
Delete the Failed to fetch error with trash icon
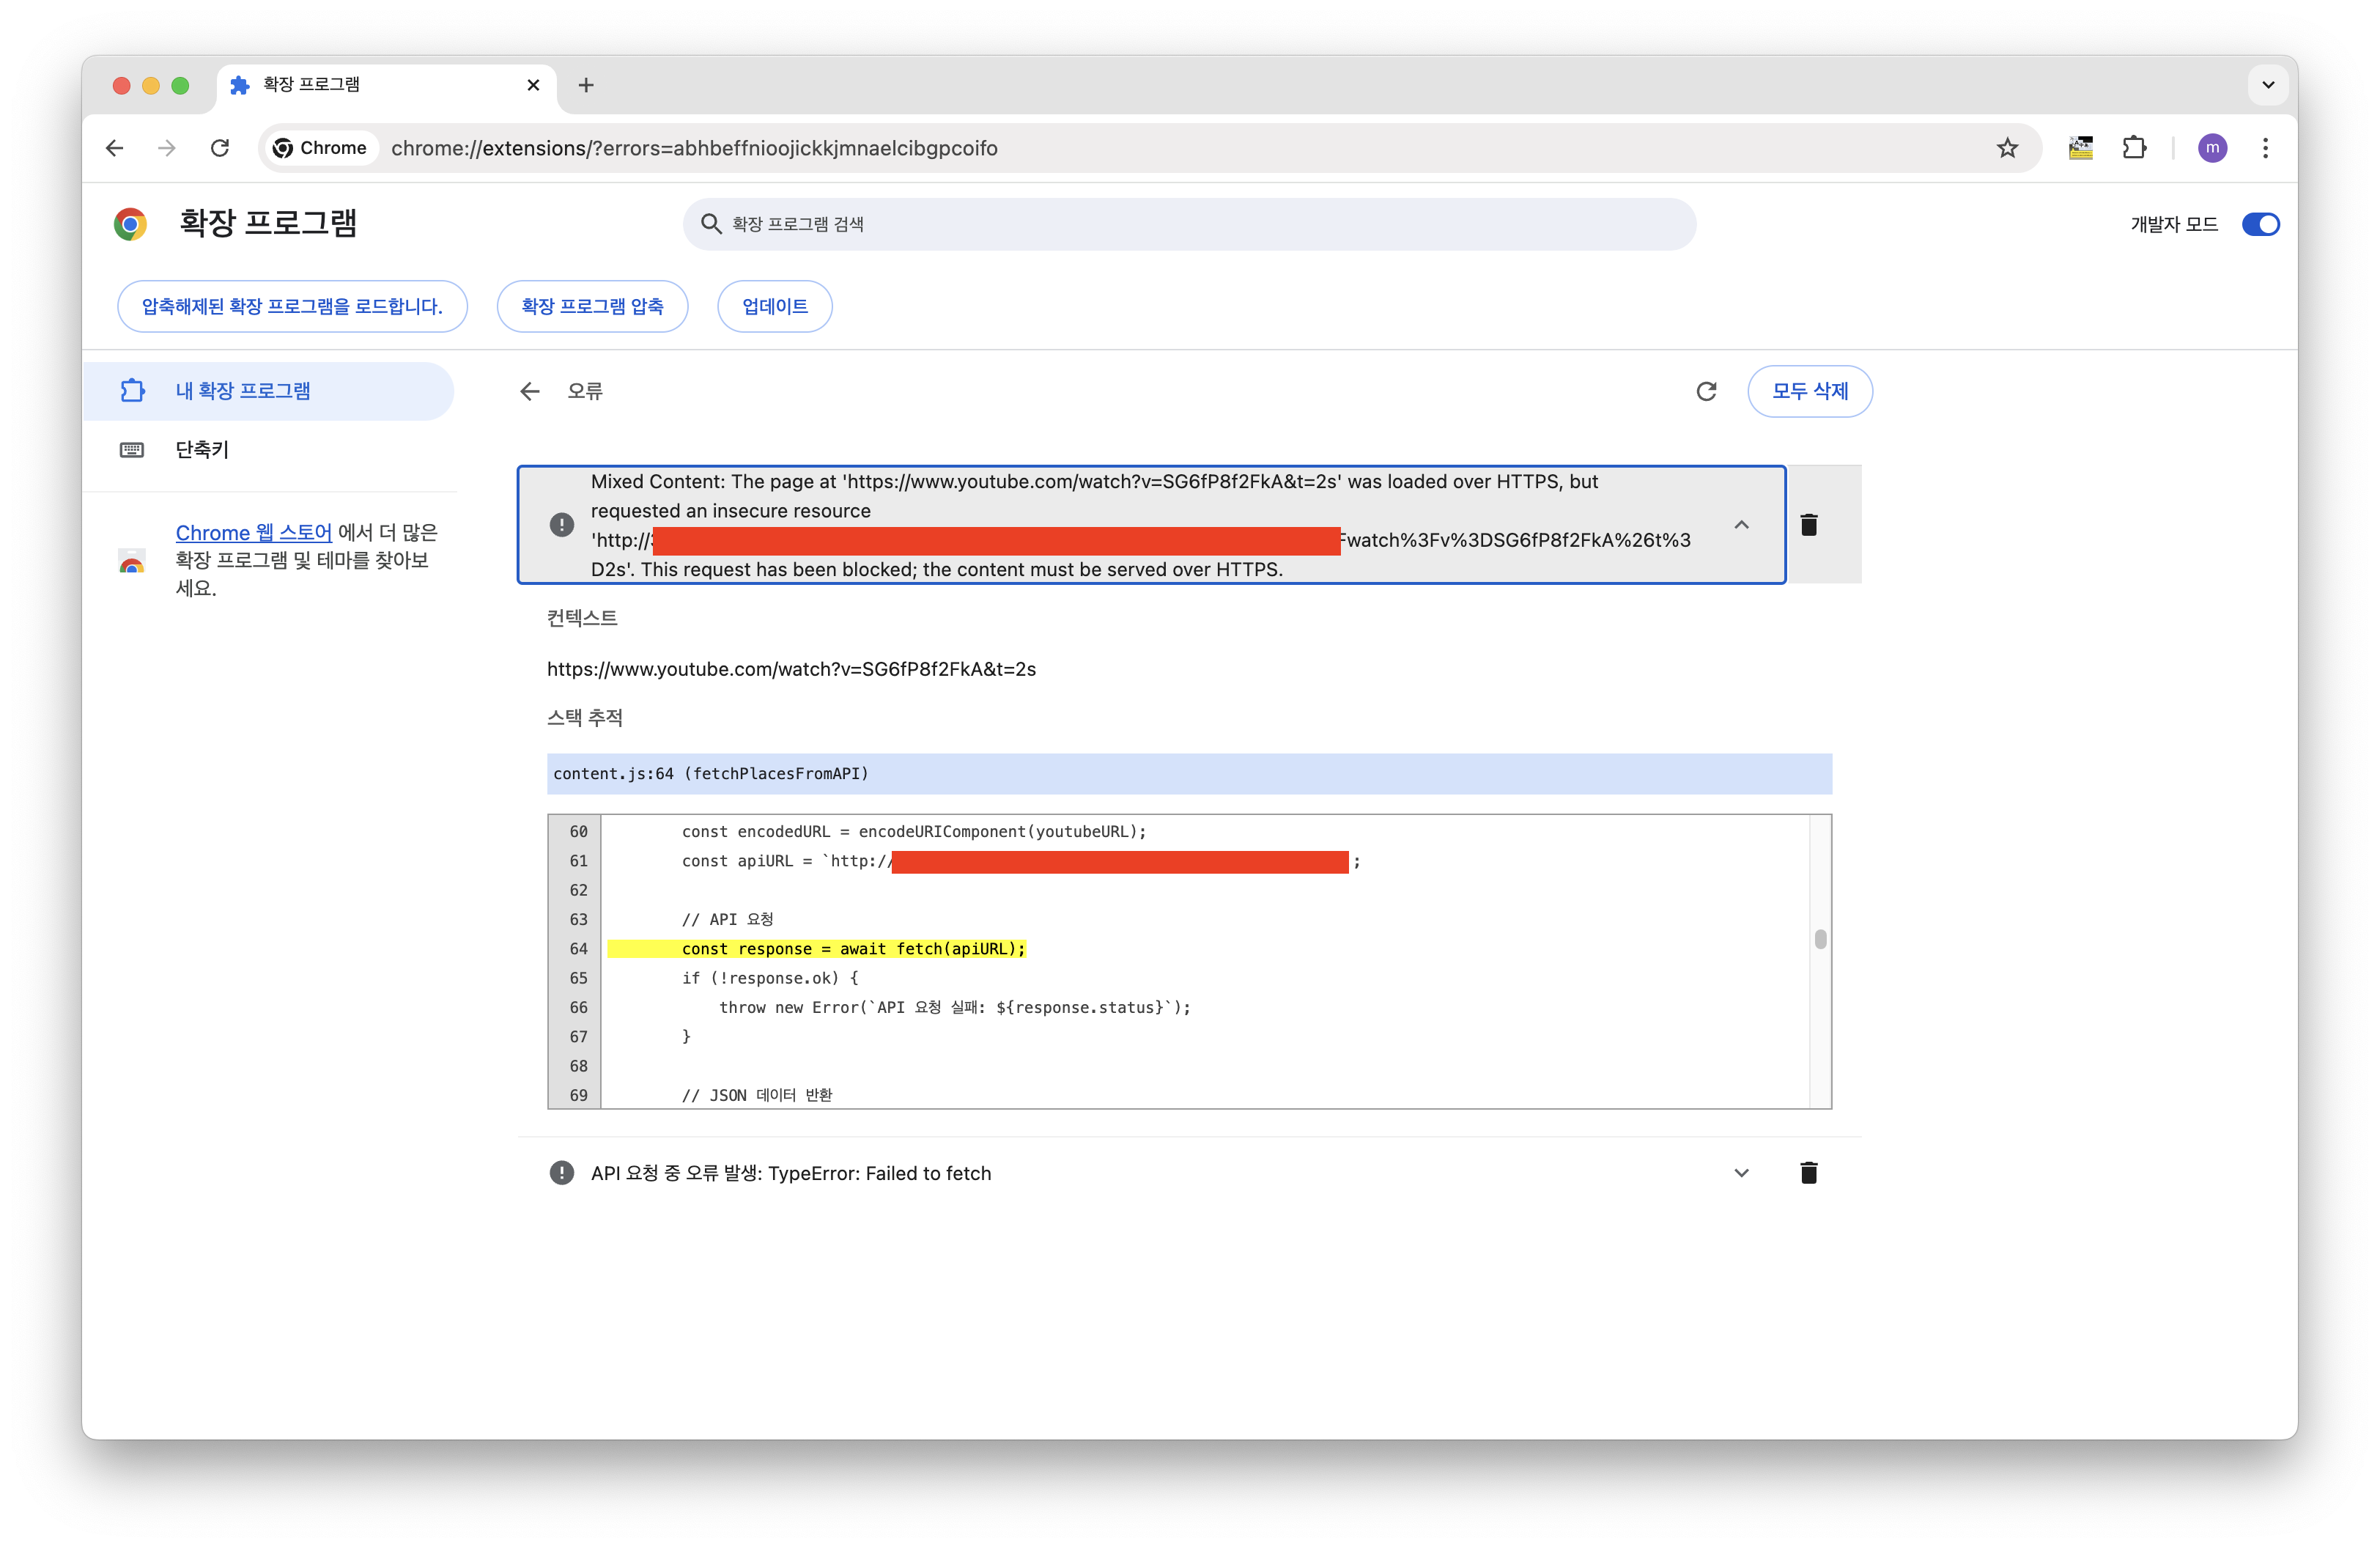click(1808, 1173)
